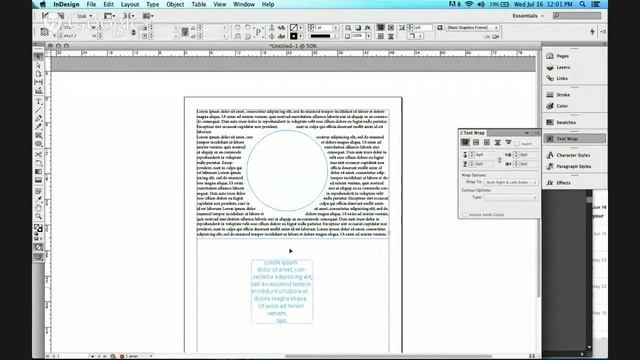Screen dimensions: 640x360
Task: Click the volume icon in menu bar
Action: pos(481,4)
